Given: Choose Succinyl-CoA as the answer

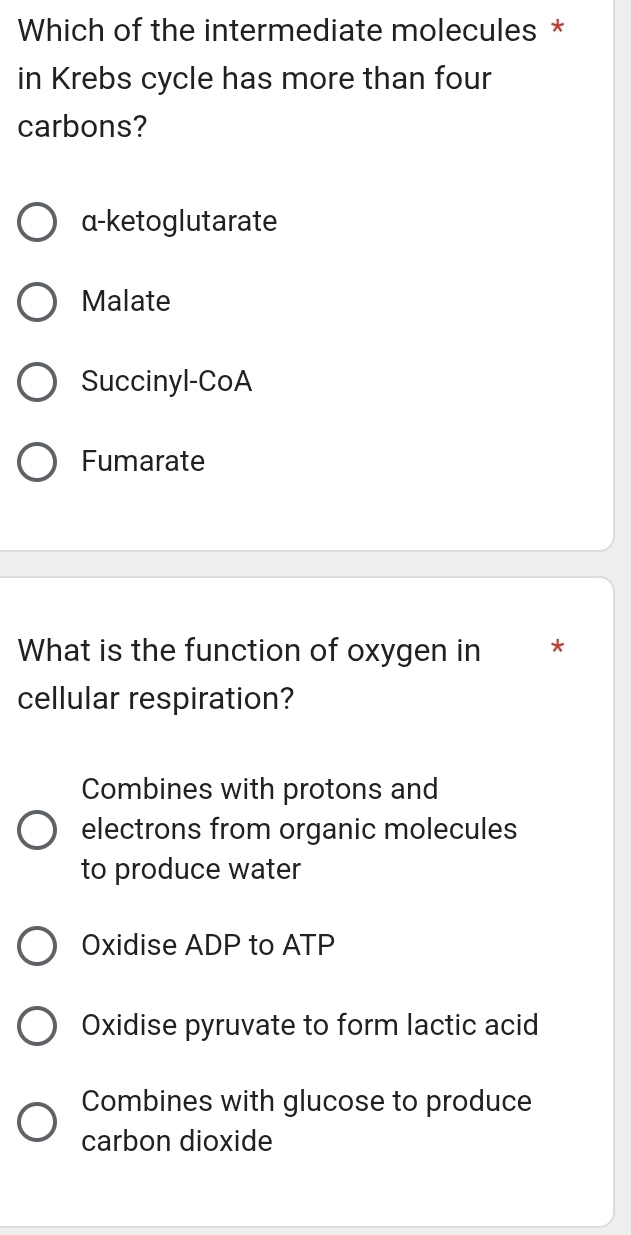Looking at the screenshot, I should click(37, 382).
